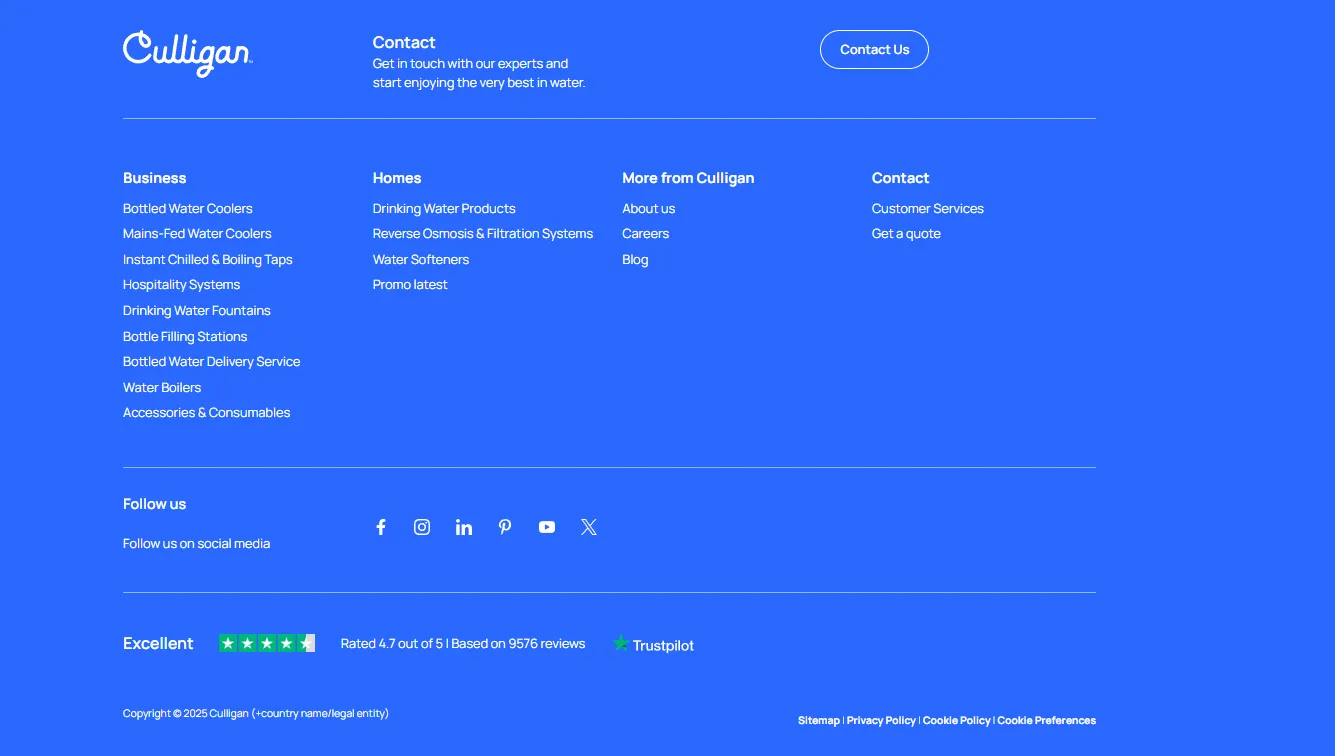Open Promo latest link
The width and height of the screenshot is (1335, 756).
pos(410,285)
